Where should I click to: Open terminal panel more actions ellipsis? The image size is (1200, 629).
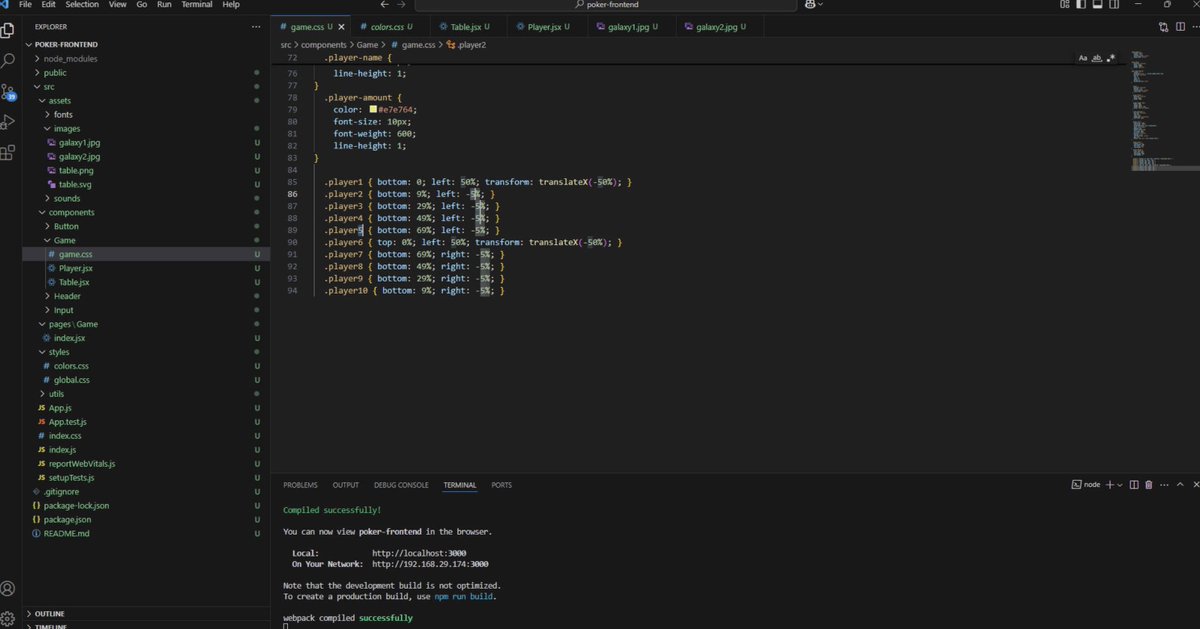click(1163, 484)
